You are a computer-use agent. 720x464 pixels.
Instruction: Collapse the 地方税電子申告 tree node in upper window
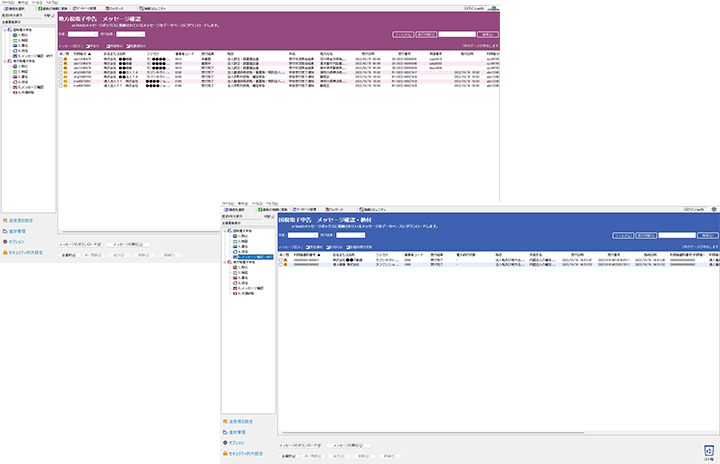4,59
